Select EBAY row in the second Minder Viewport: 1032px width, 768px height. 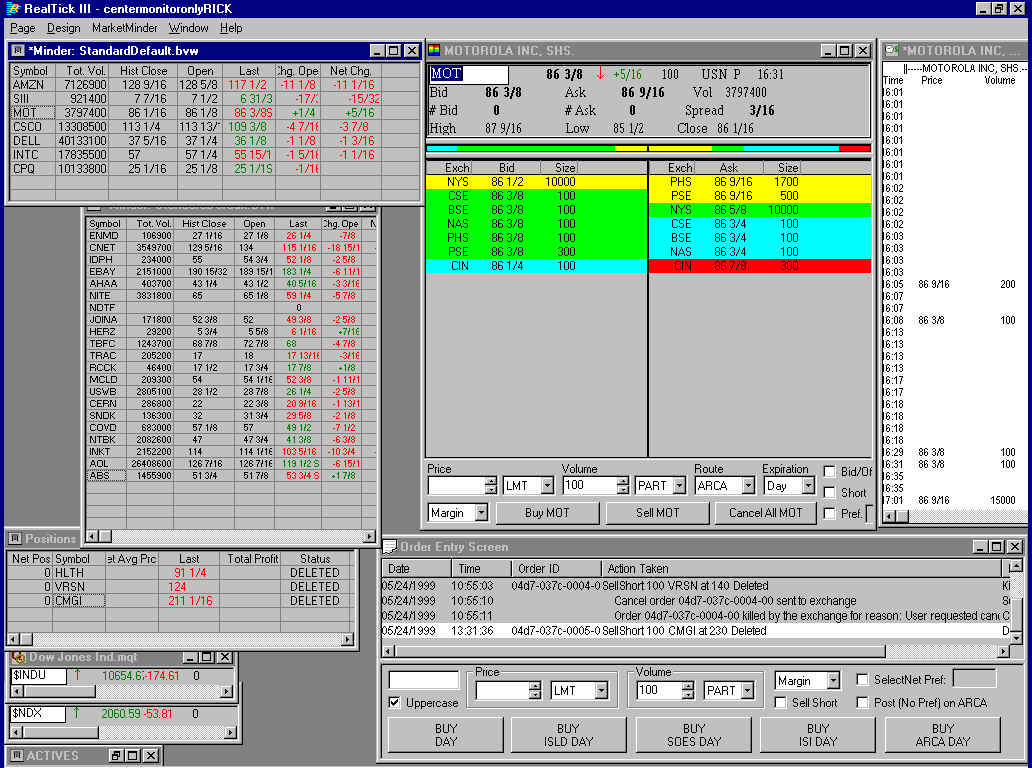click(x=232, y=272)
